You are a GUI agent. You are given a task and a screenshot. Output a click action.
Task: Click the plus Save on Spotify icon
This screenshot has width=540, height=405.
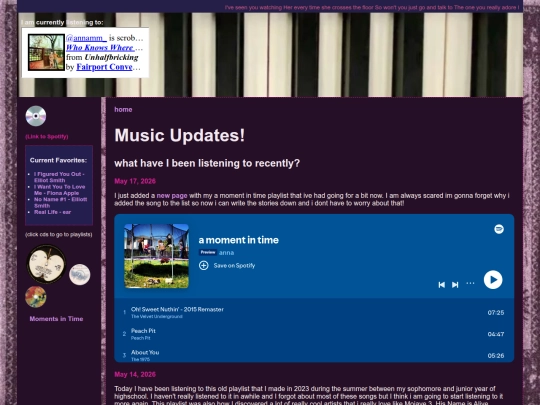(204, 266)
